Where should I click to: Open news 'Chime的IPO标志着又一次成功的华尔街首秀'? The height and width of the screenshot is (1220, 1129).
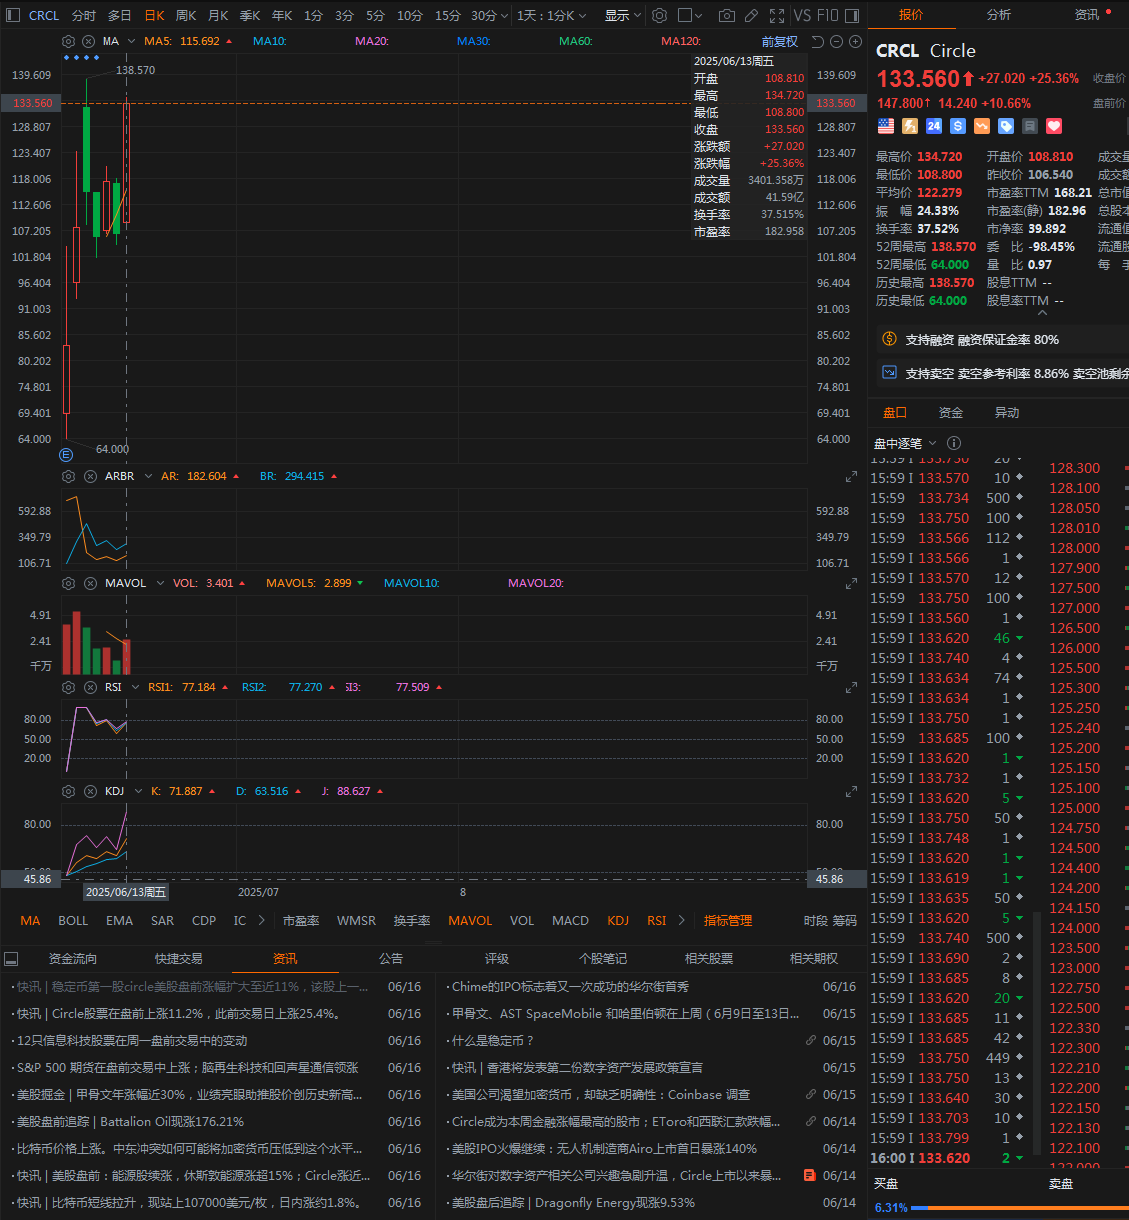(570, 986)
